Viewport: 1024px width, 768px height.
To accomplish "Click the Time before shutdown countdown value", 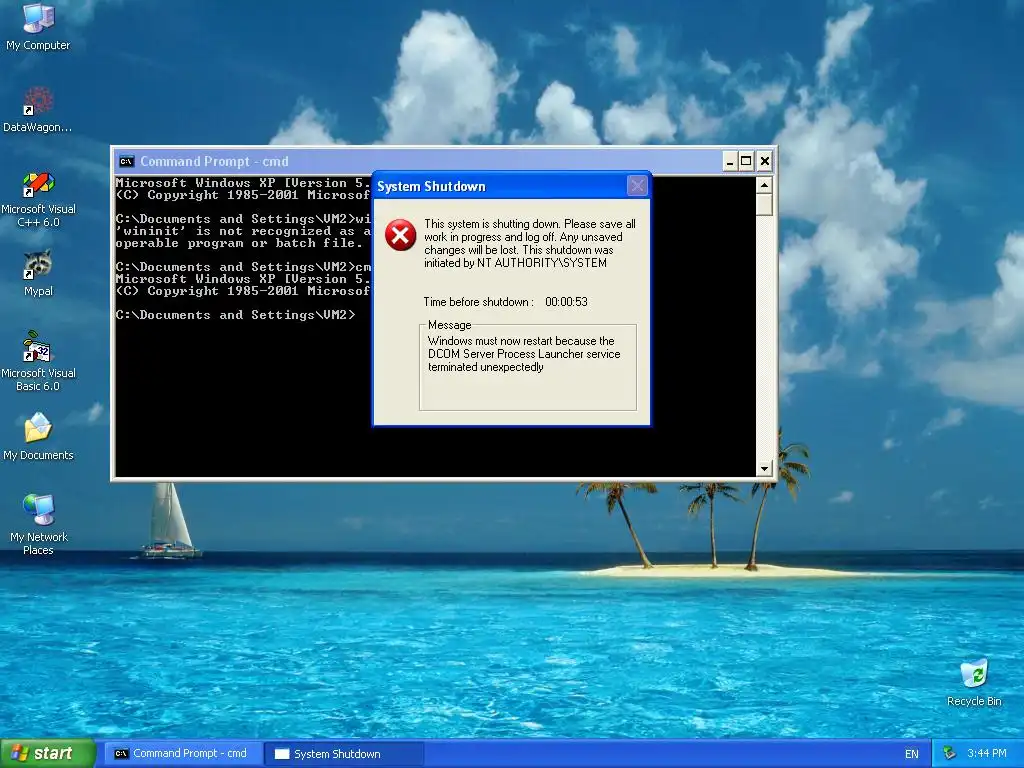I will [566, 302].
